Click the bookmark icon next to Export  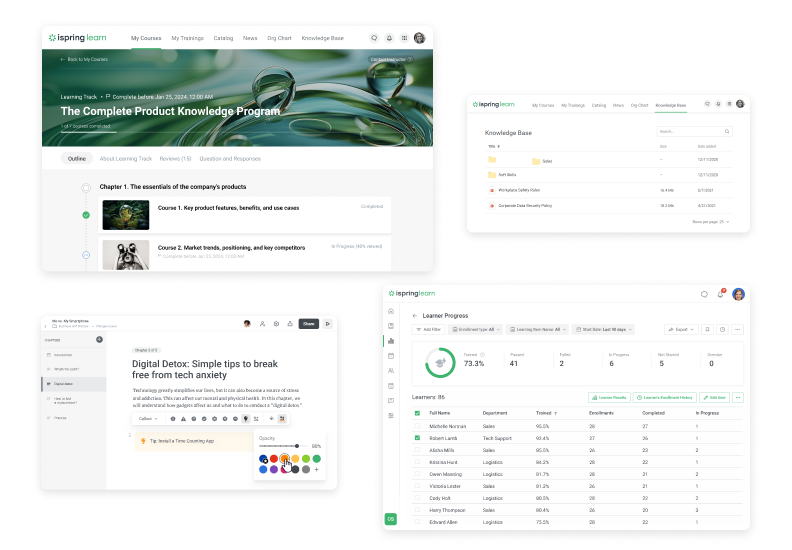pyautogui.click(x=707, y=329)
